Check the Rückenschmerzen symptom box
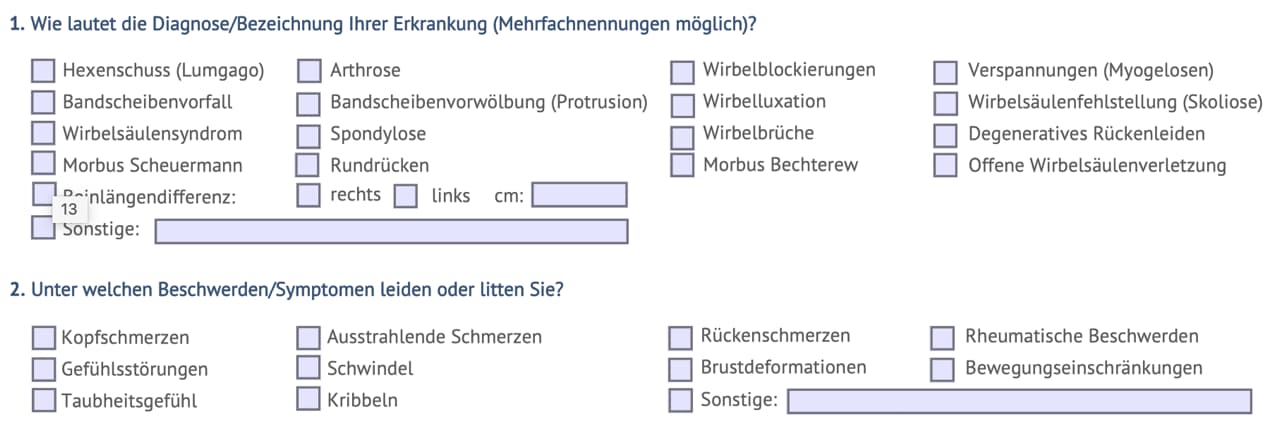1280x439 pixels. (x=680, y=338)
